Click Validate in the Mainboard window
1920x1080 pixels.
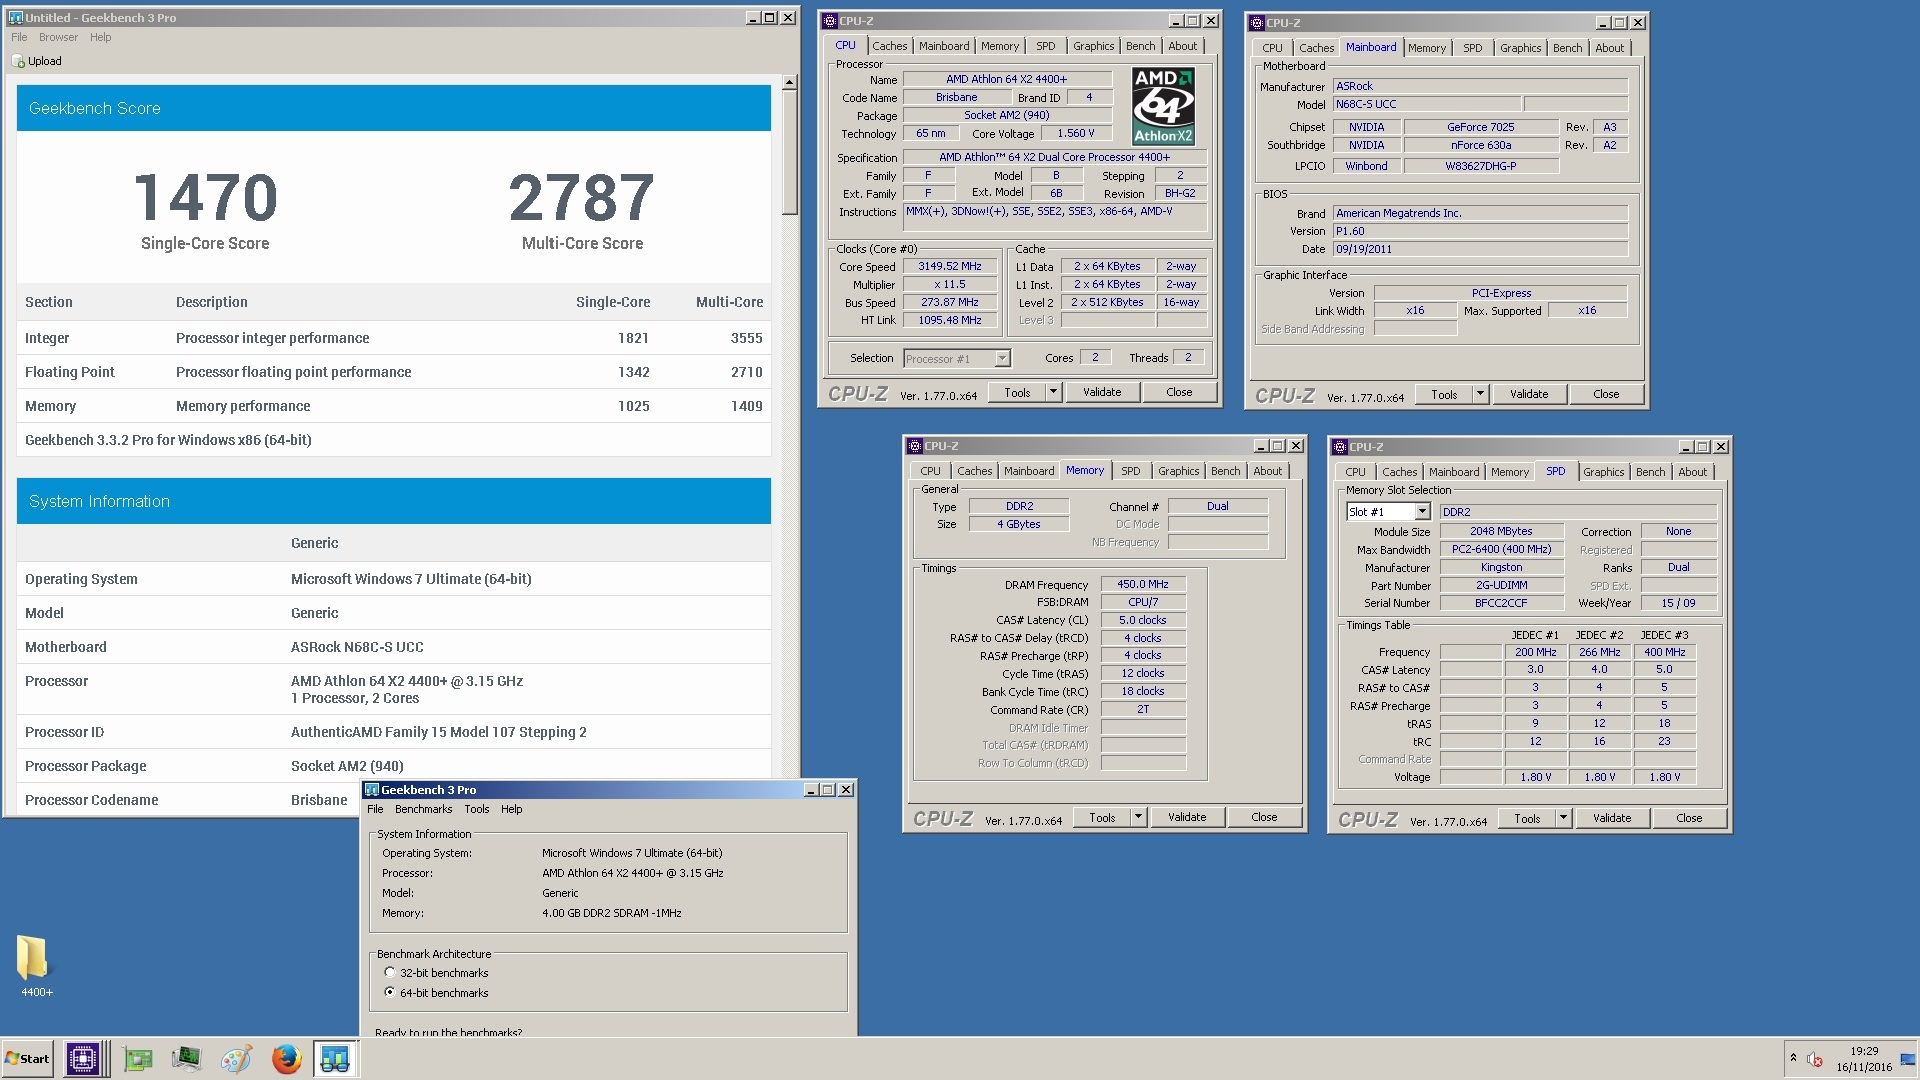pyautogui.click(x=1529, y=394)
